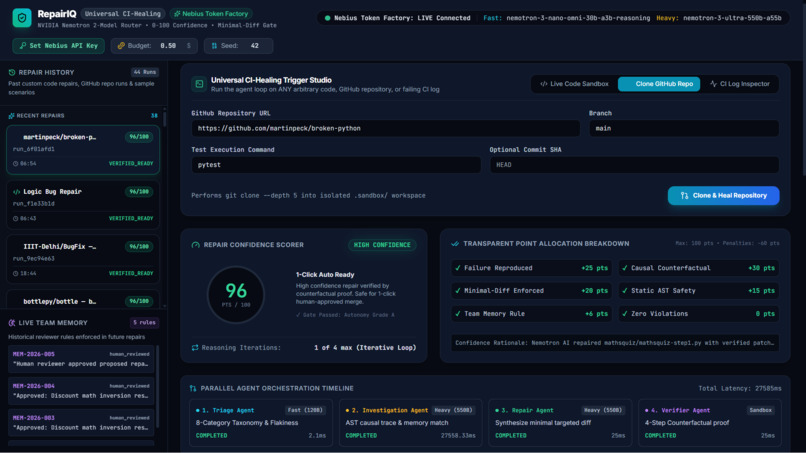Image resolution: width=806 pixels, height=453 pixels.
Task: Click the Recent Repairs count 38
Action: click(x=154, y=116)
